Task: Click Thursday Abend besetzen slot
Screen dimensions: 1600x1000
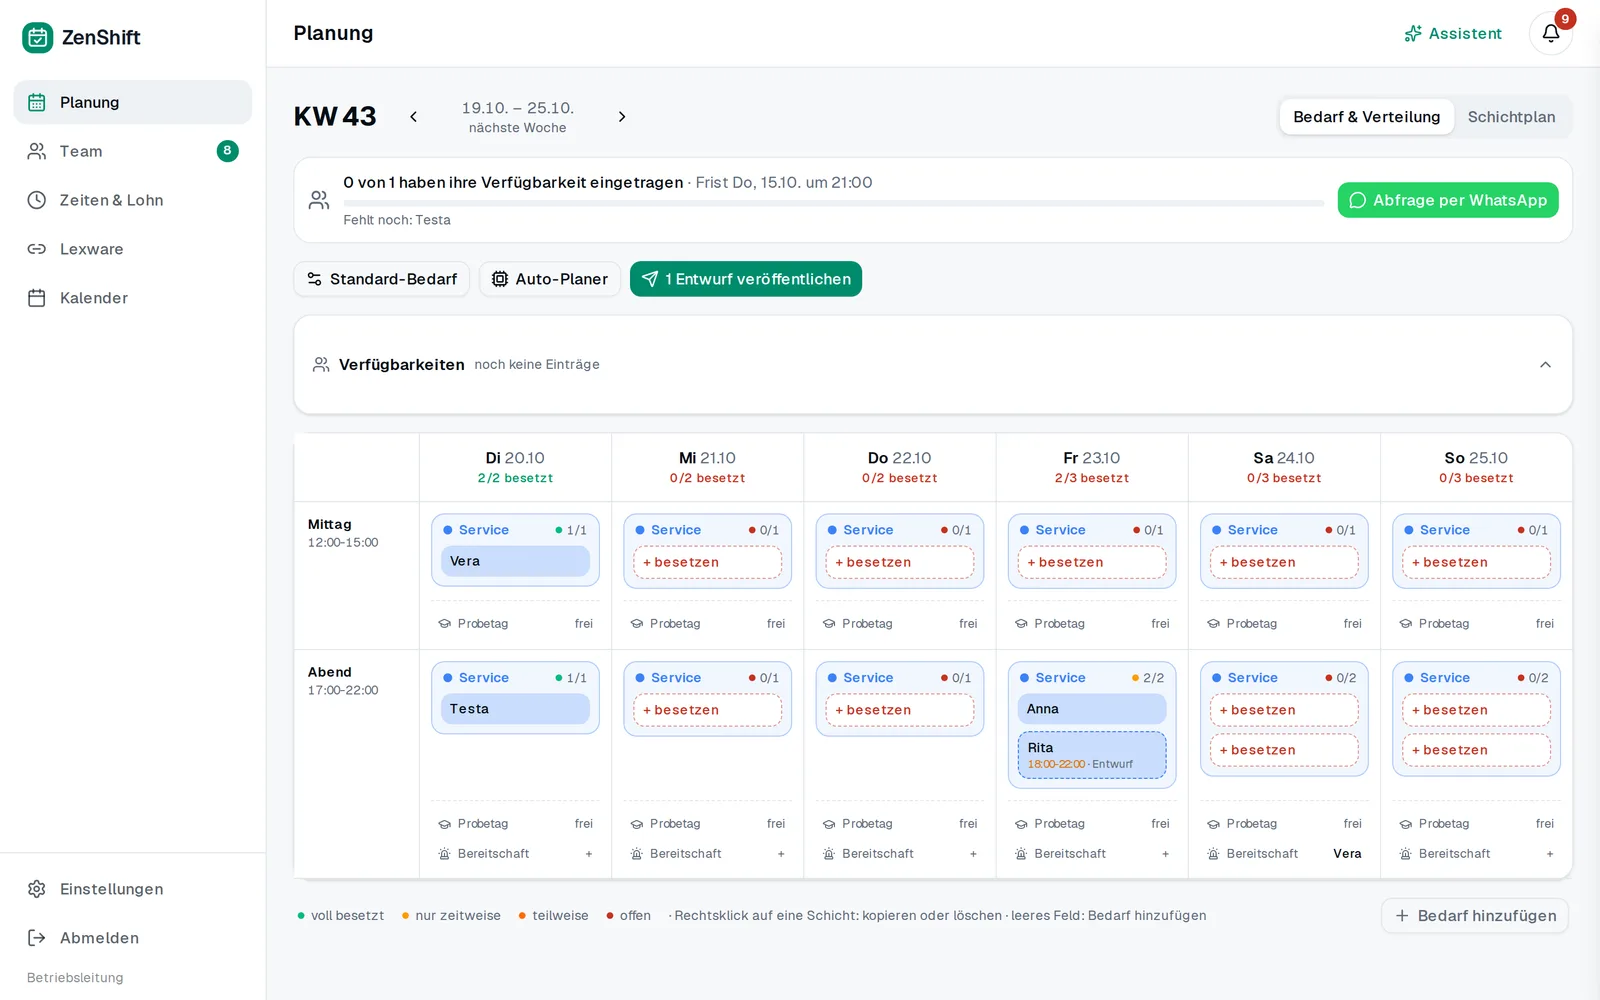Action: click(900, 710)
